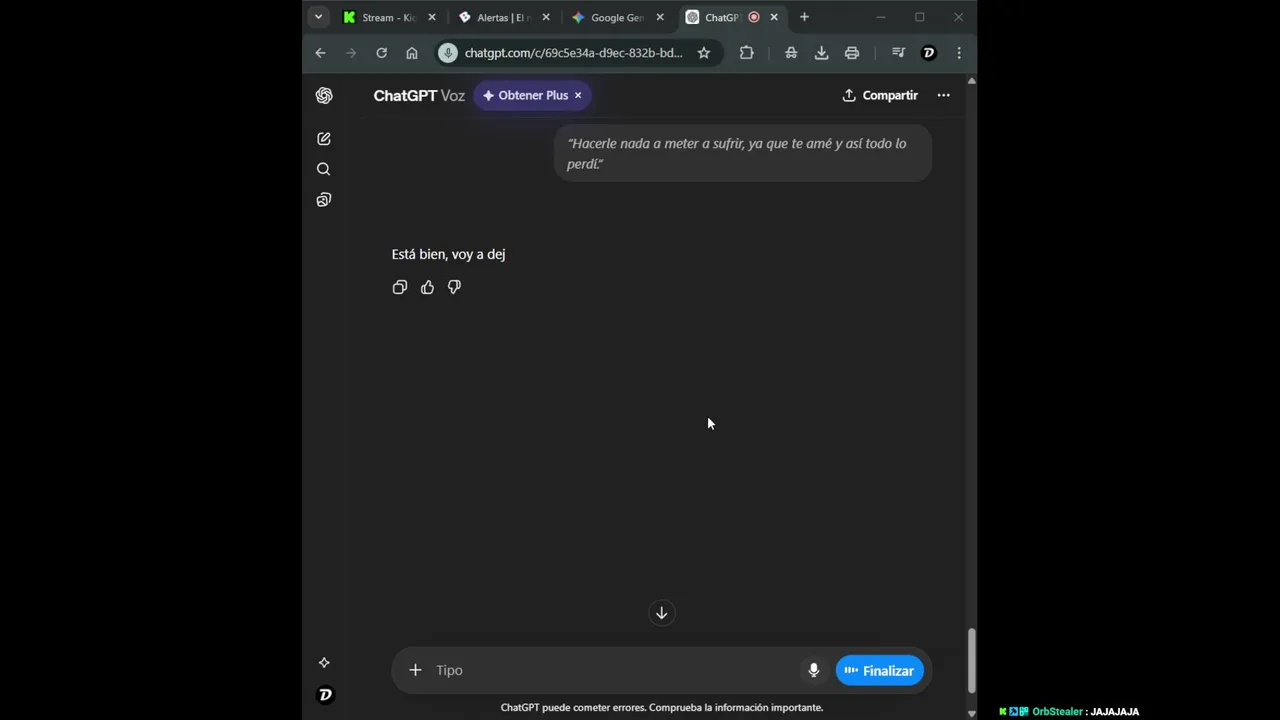
Task: Open the plus attachment menu
Action: pyautogui.click(x=415, y=670)
